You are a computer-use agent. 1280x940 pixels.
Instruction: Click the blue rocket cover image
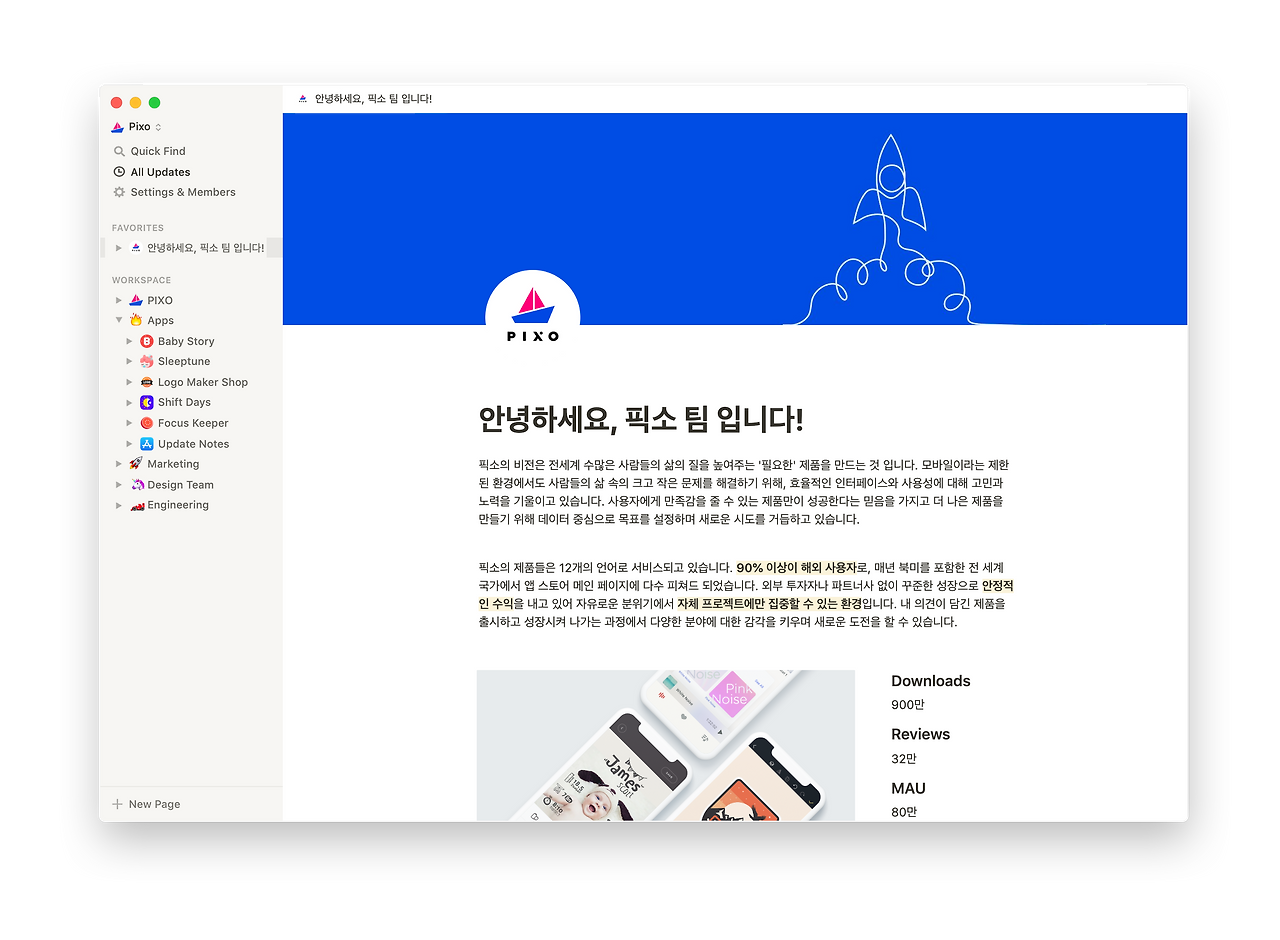tap(735, 219)
